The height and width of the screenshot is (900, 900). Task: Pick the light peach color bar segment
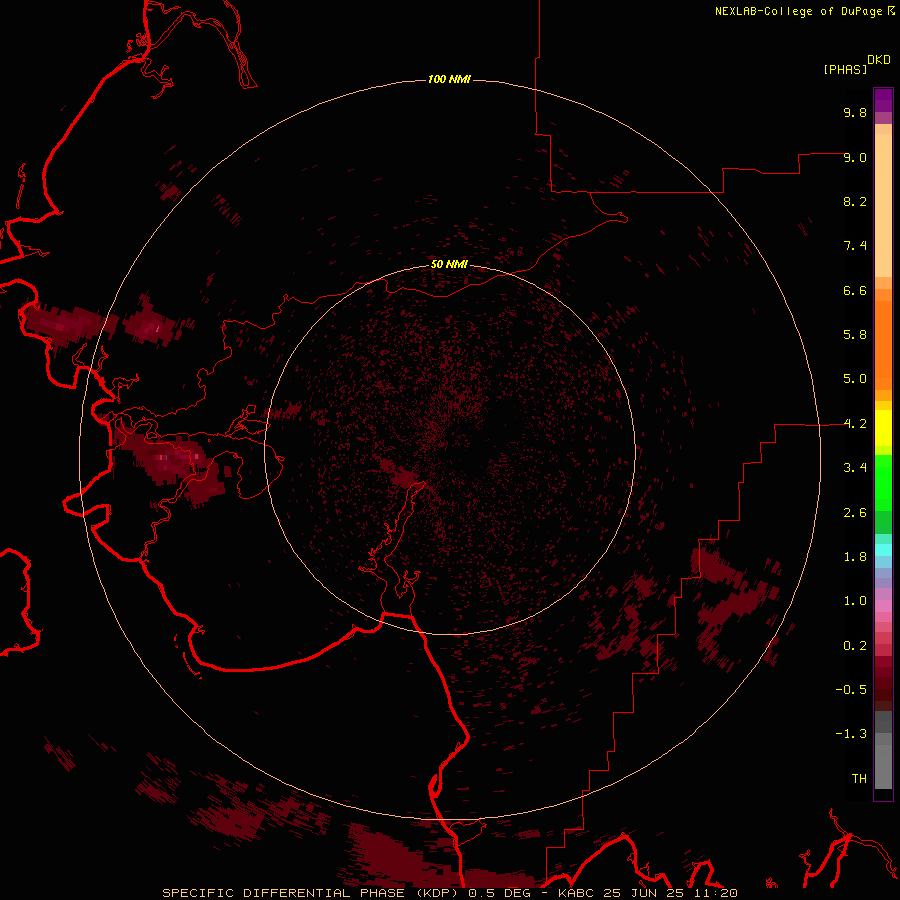tap(883, 205)
